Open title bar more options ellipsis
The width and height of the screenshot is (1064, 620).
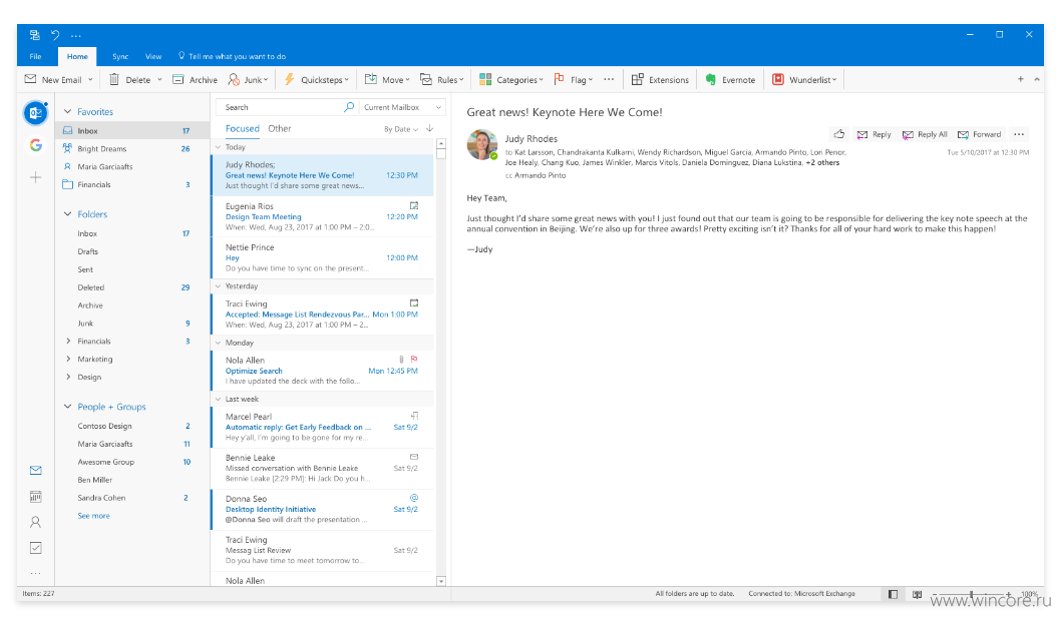tap(76, 35)
